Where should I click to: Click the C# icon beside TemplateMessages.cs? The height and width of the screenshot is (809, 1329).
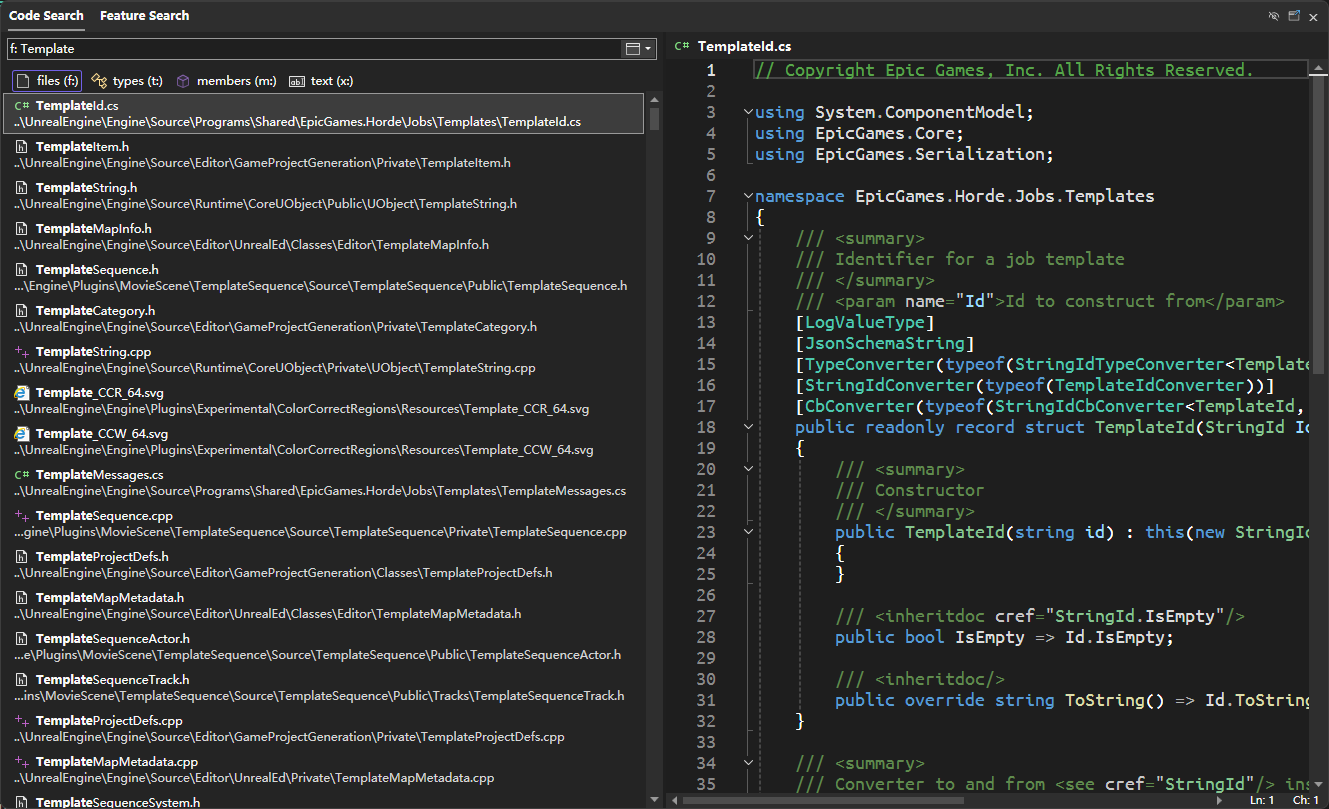[22, 475]
